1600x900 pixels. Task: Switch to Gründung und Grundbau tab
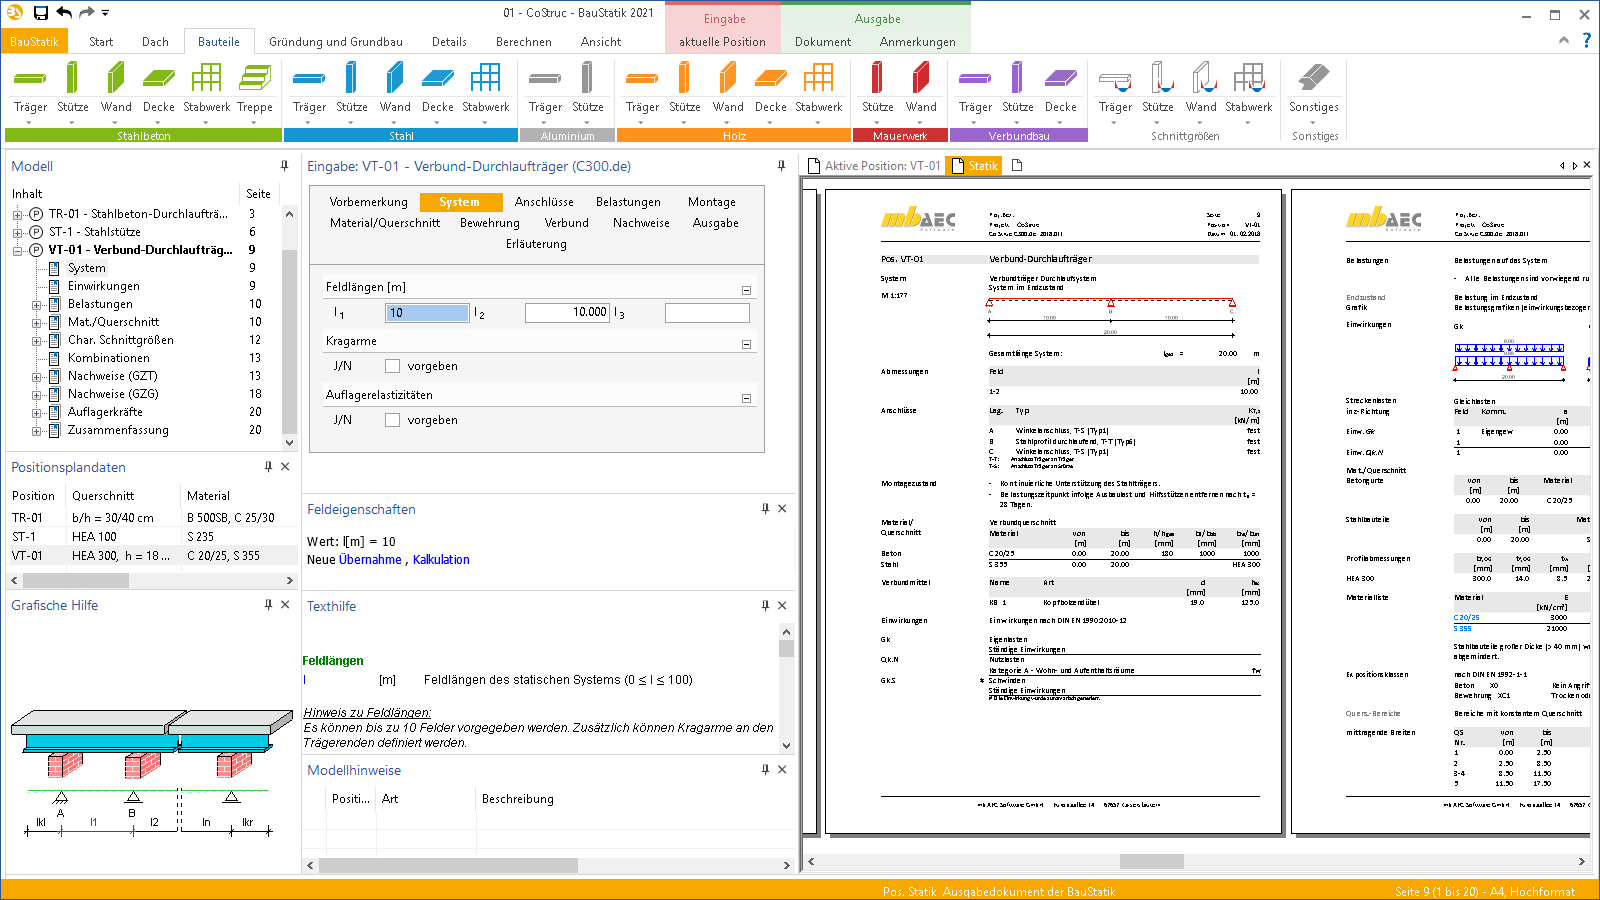336,42
